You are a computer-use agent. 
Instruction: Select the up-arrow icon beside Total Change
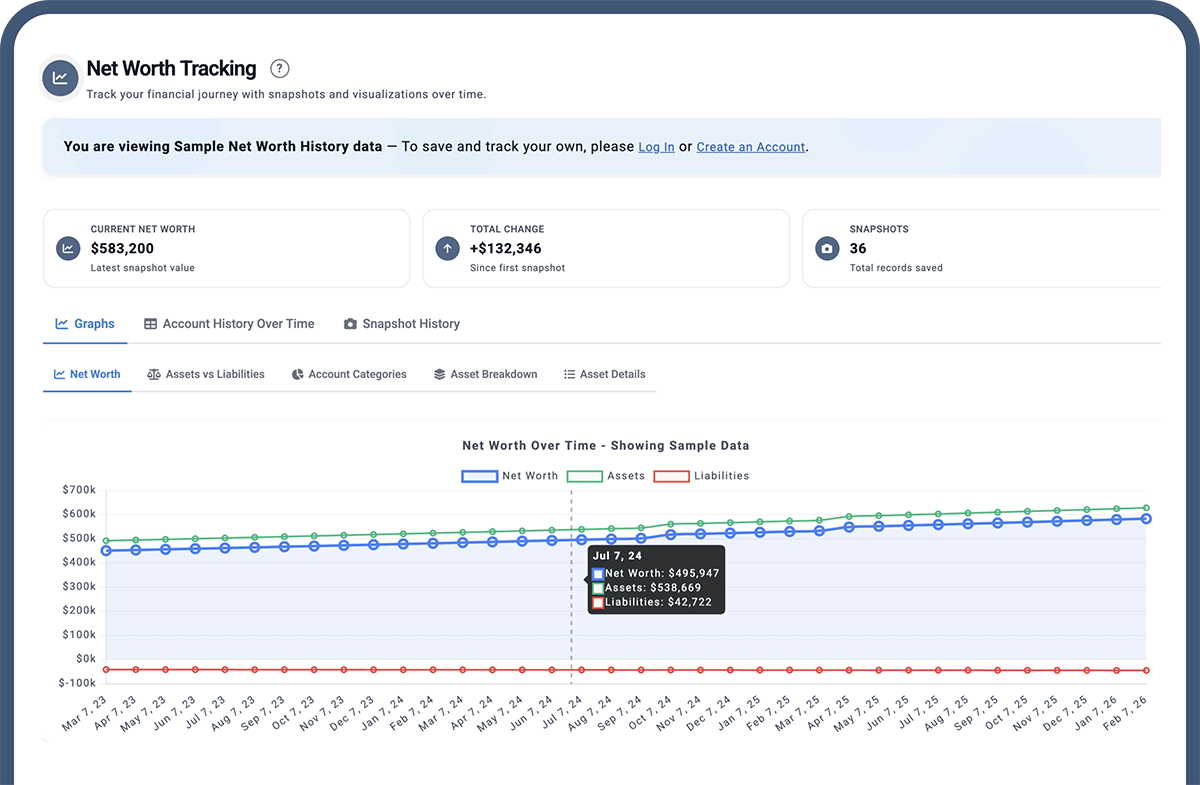(447, 248)
